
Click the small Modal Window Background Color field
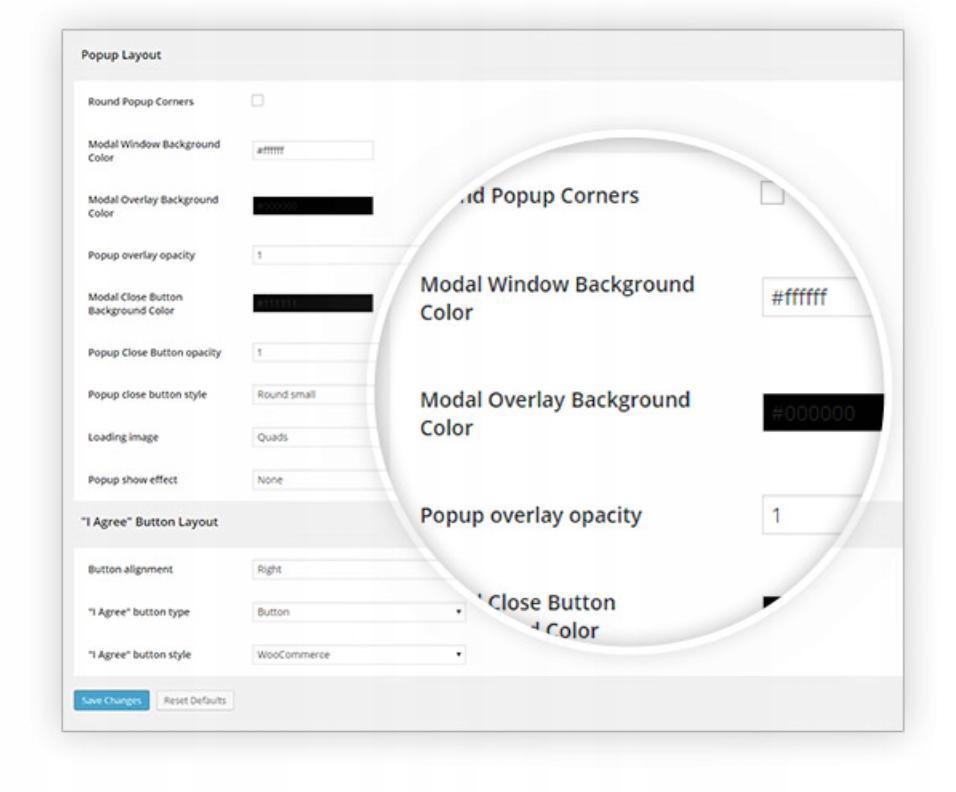tap(312, 151)
